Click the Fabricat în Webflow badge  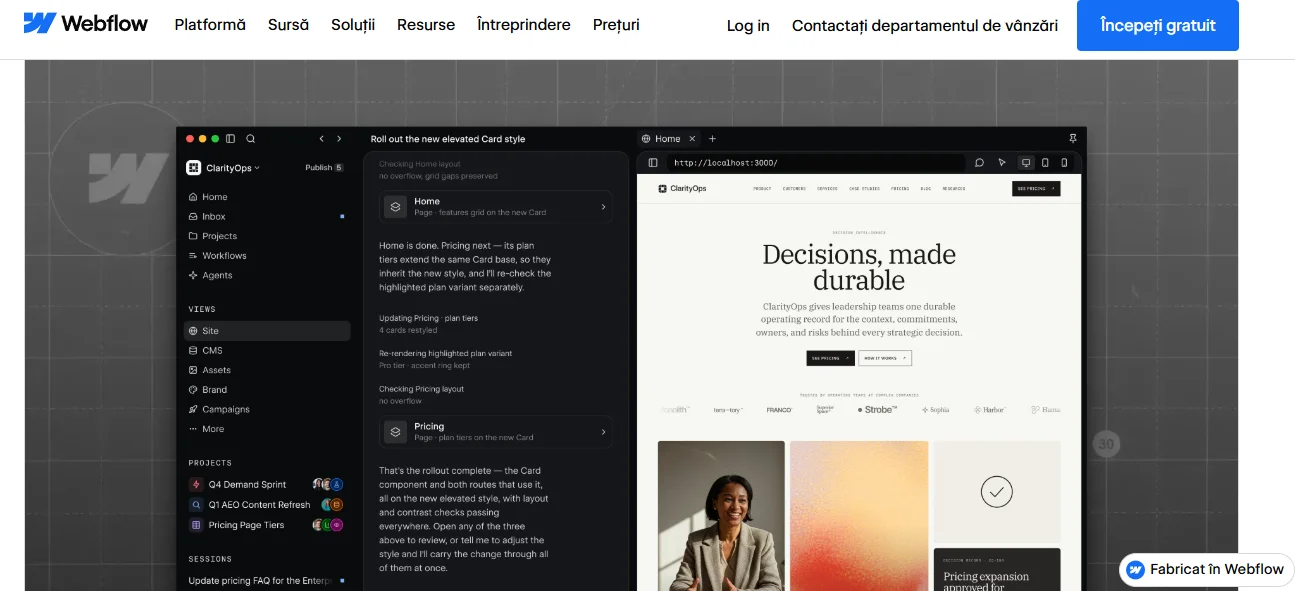coord(1206,569)
